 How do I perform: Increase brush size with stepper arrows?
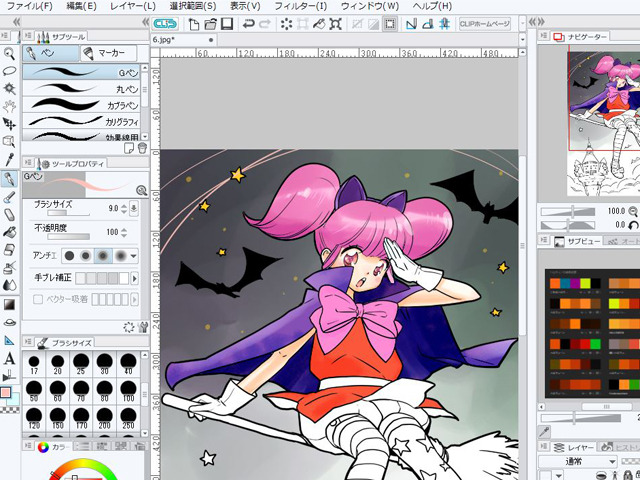(124, 206)
